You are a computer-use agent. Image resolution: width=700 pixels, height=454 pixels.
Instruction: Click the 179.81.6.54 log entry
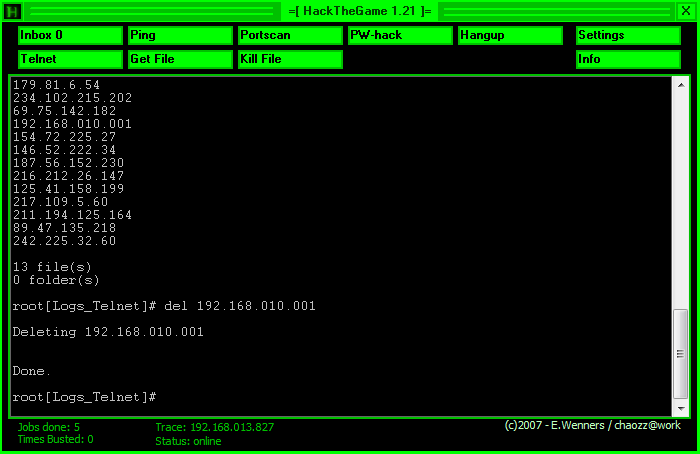pyautogui.click(x=56, y=85)
